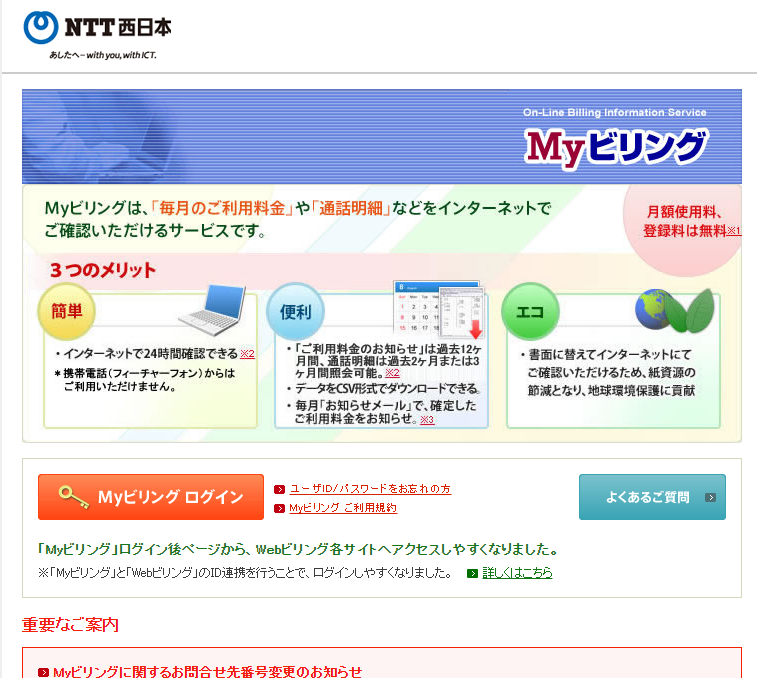Follow the 詳しくはこちら link

[517, 573]
